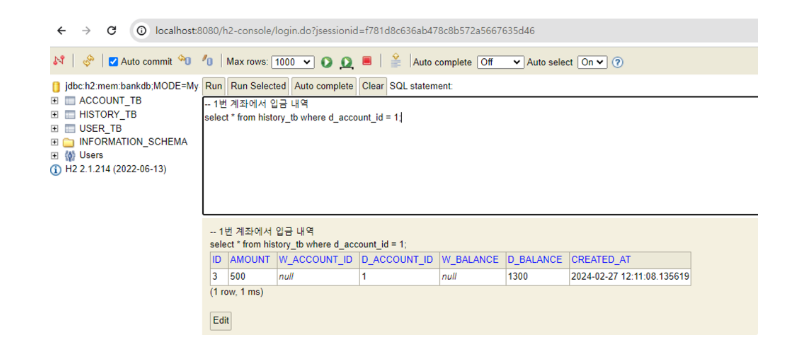Select USER_TB table in the tree

[100, 128]
